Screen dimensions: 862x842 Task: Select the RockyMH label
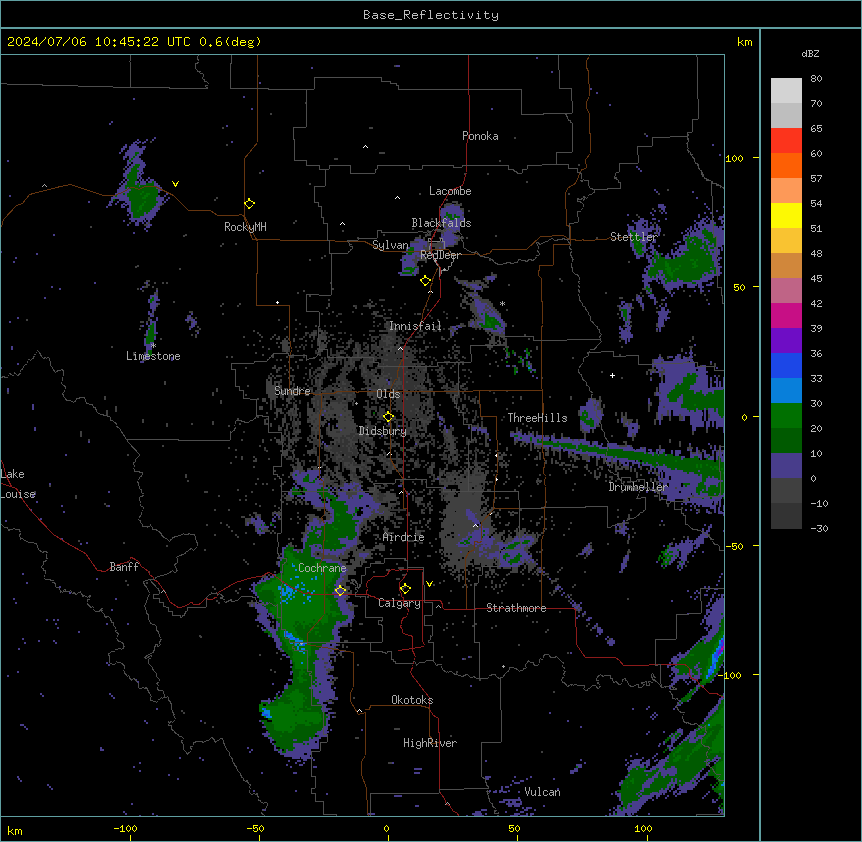[245, 227]
